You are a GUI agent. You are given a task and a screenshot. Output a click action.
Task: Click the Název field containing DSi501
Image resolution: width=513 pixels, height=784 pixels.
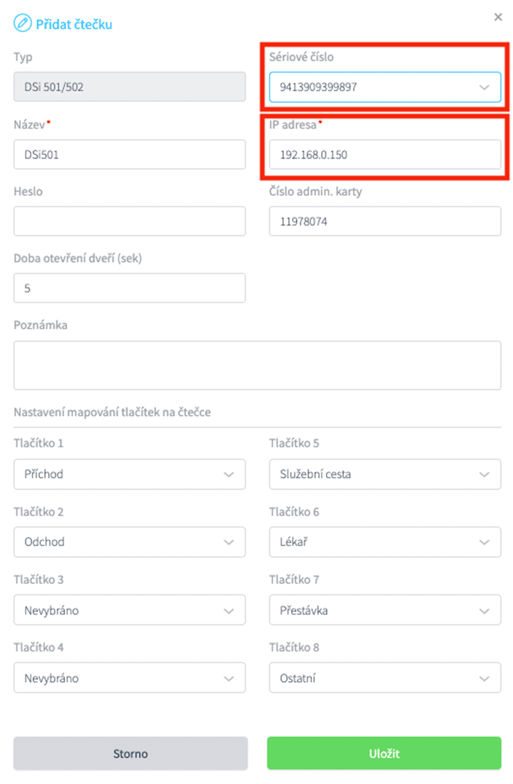pyautogui.click(x=130, y=154)
